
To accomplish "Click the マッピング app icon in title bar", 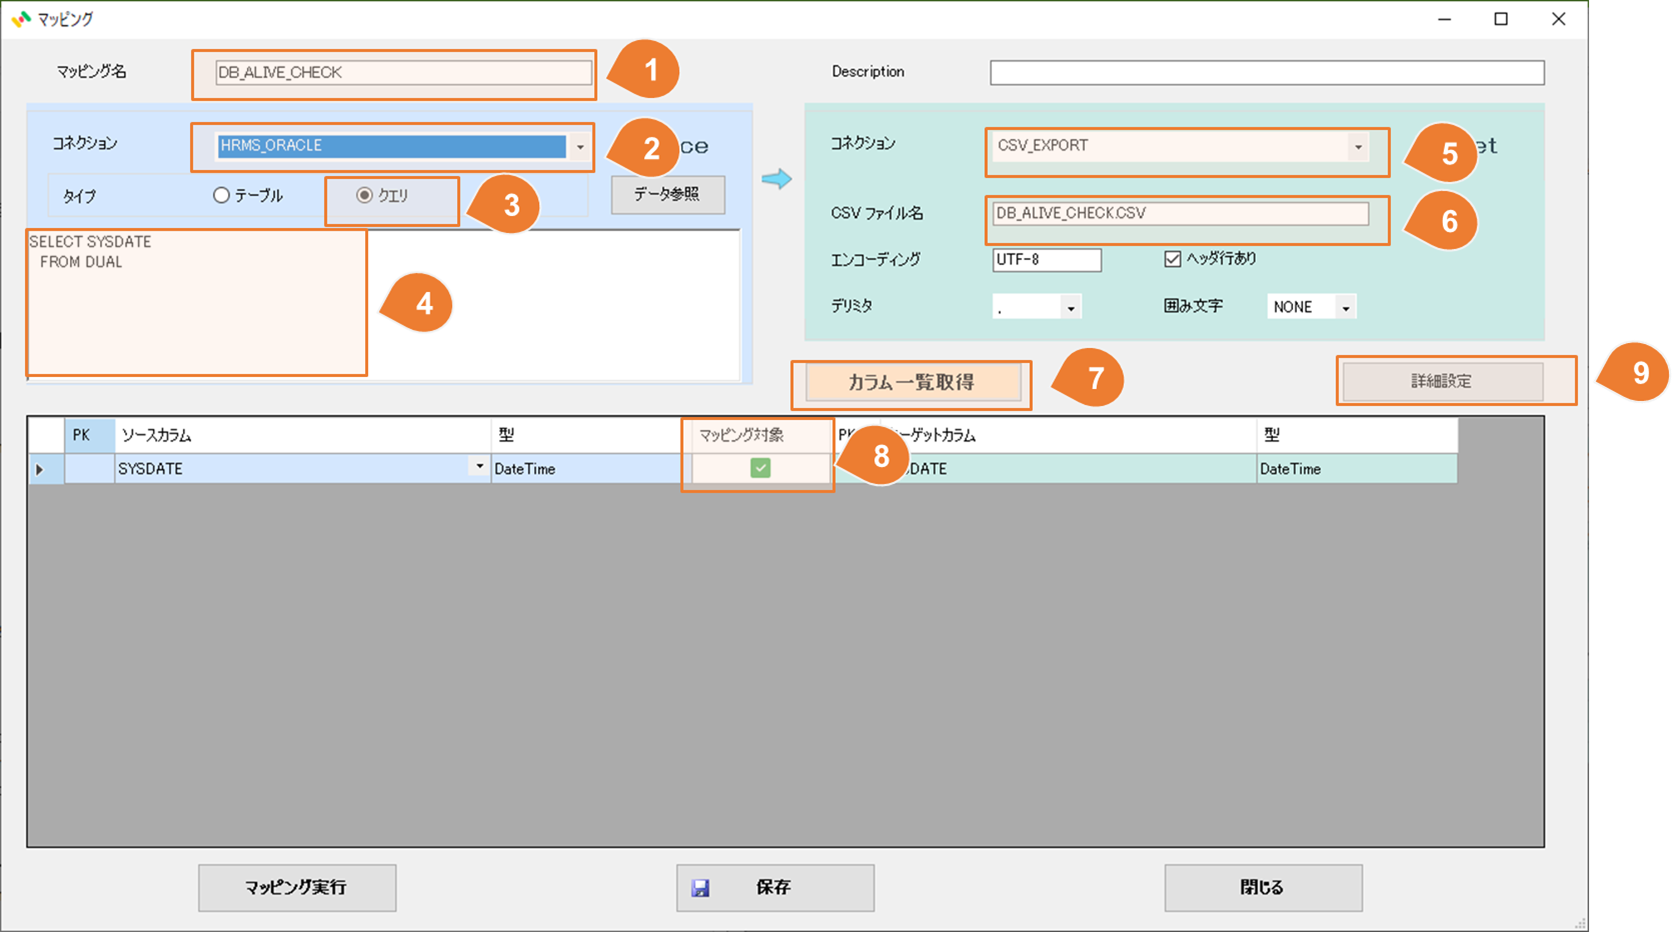I will click(21, 19).
